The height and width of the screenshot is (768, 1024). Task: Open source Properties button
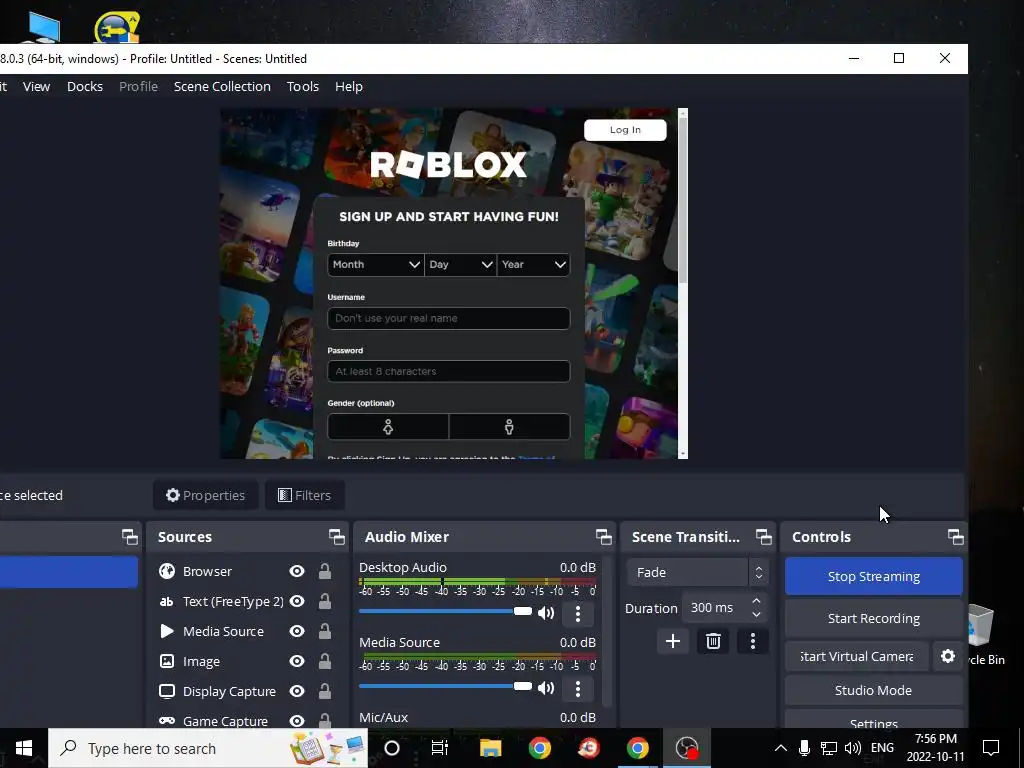(x=206, y=496)
